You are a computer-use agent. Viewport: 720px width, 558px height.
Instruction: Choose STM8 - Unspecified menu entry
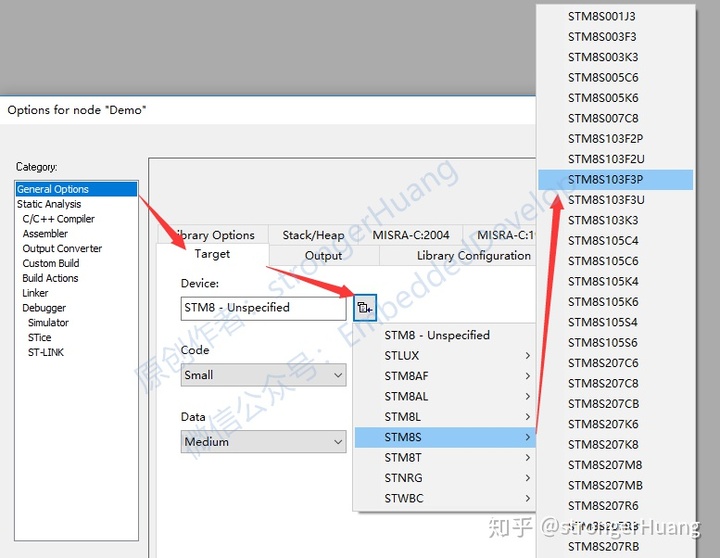pos(444,335)
